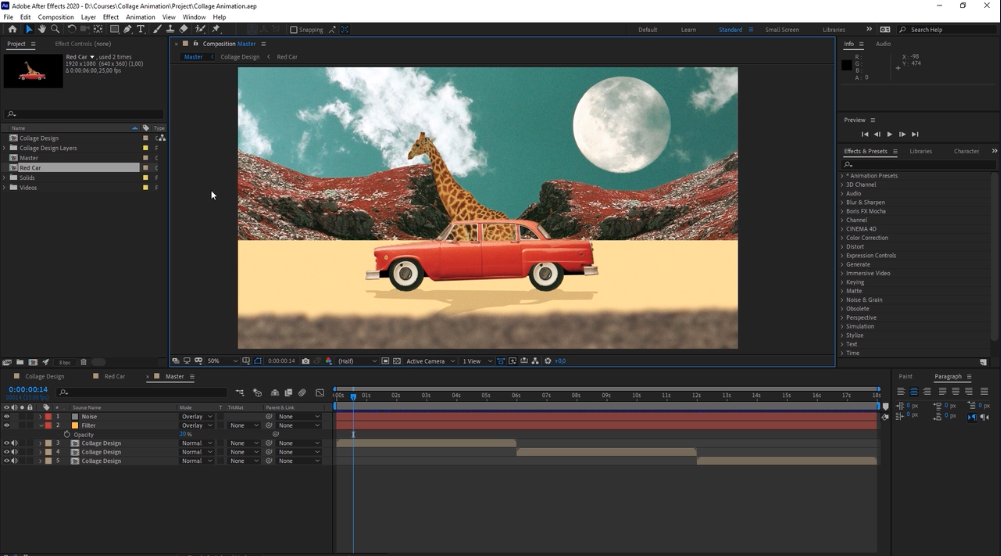Click the yellow label swatch of Red Car
Screen dimensions: 1001x556
(146, 168)
